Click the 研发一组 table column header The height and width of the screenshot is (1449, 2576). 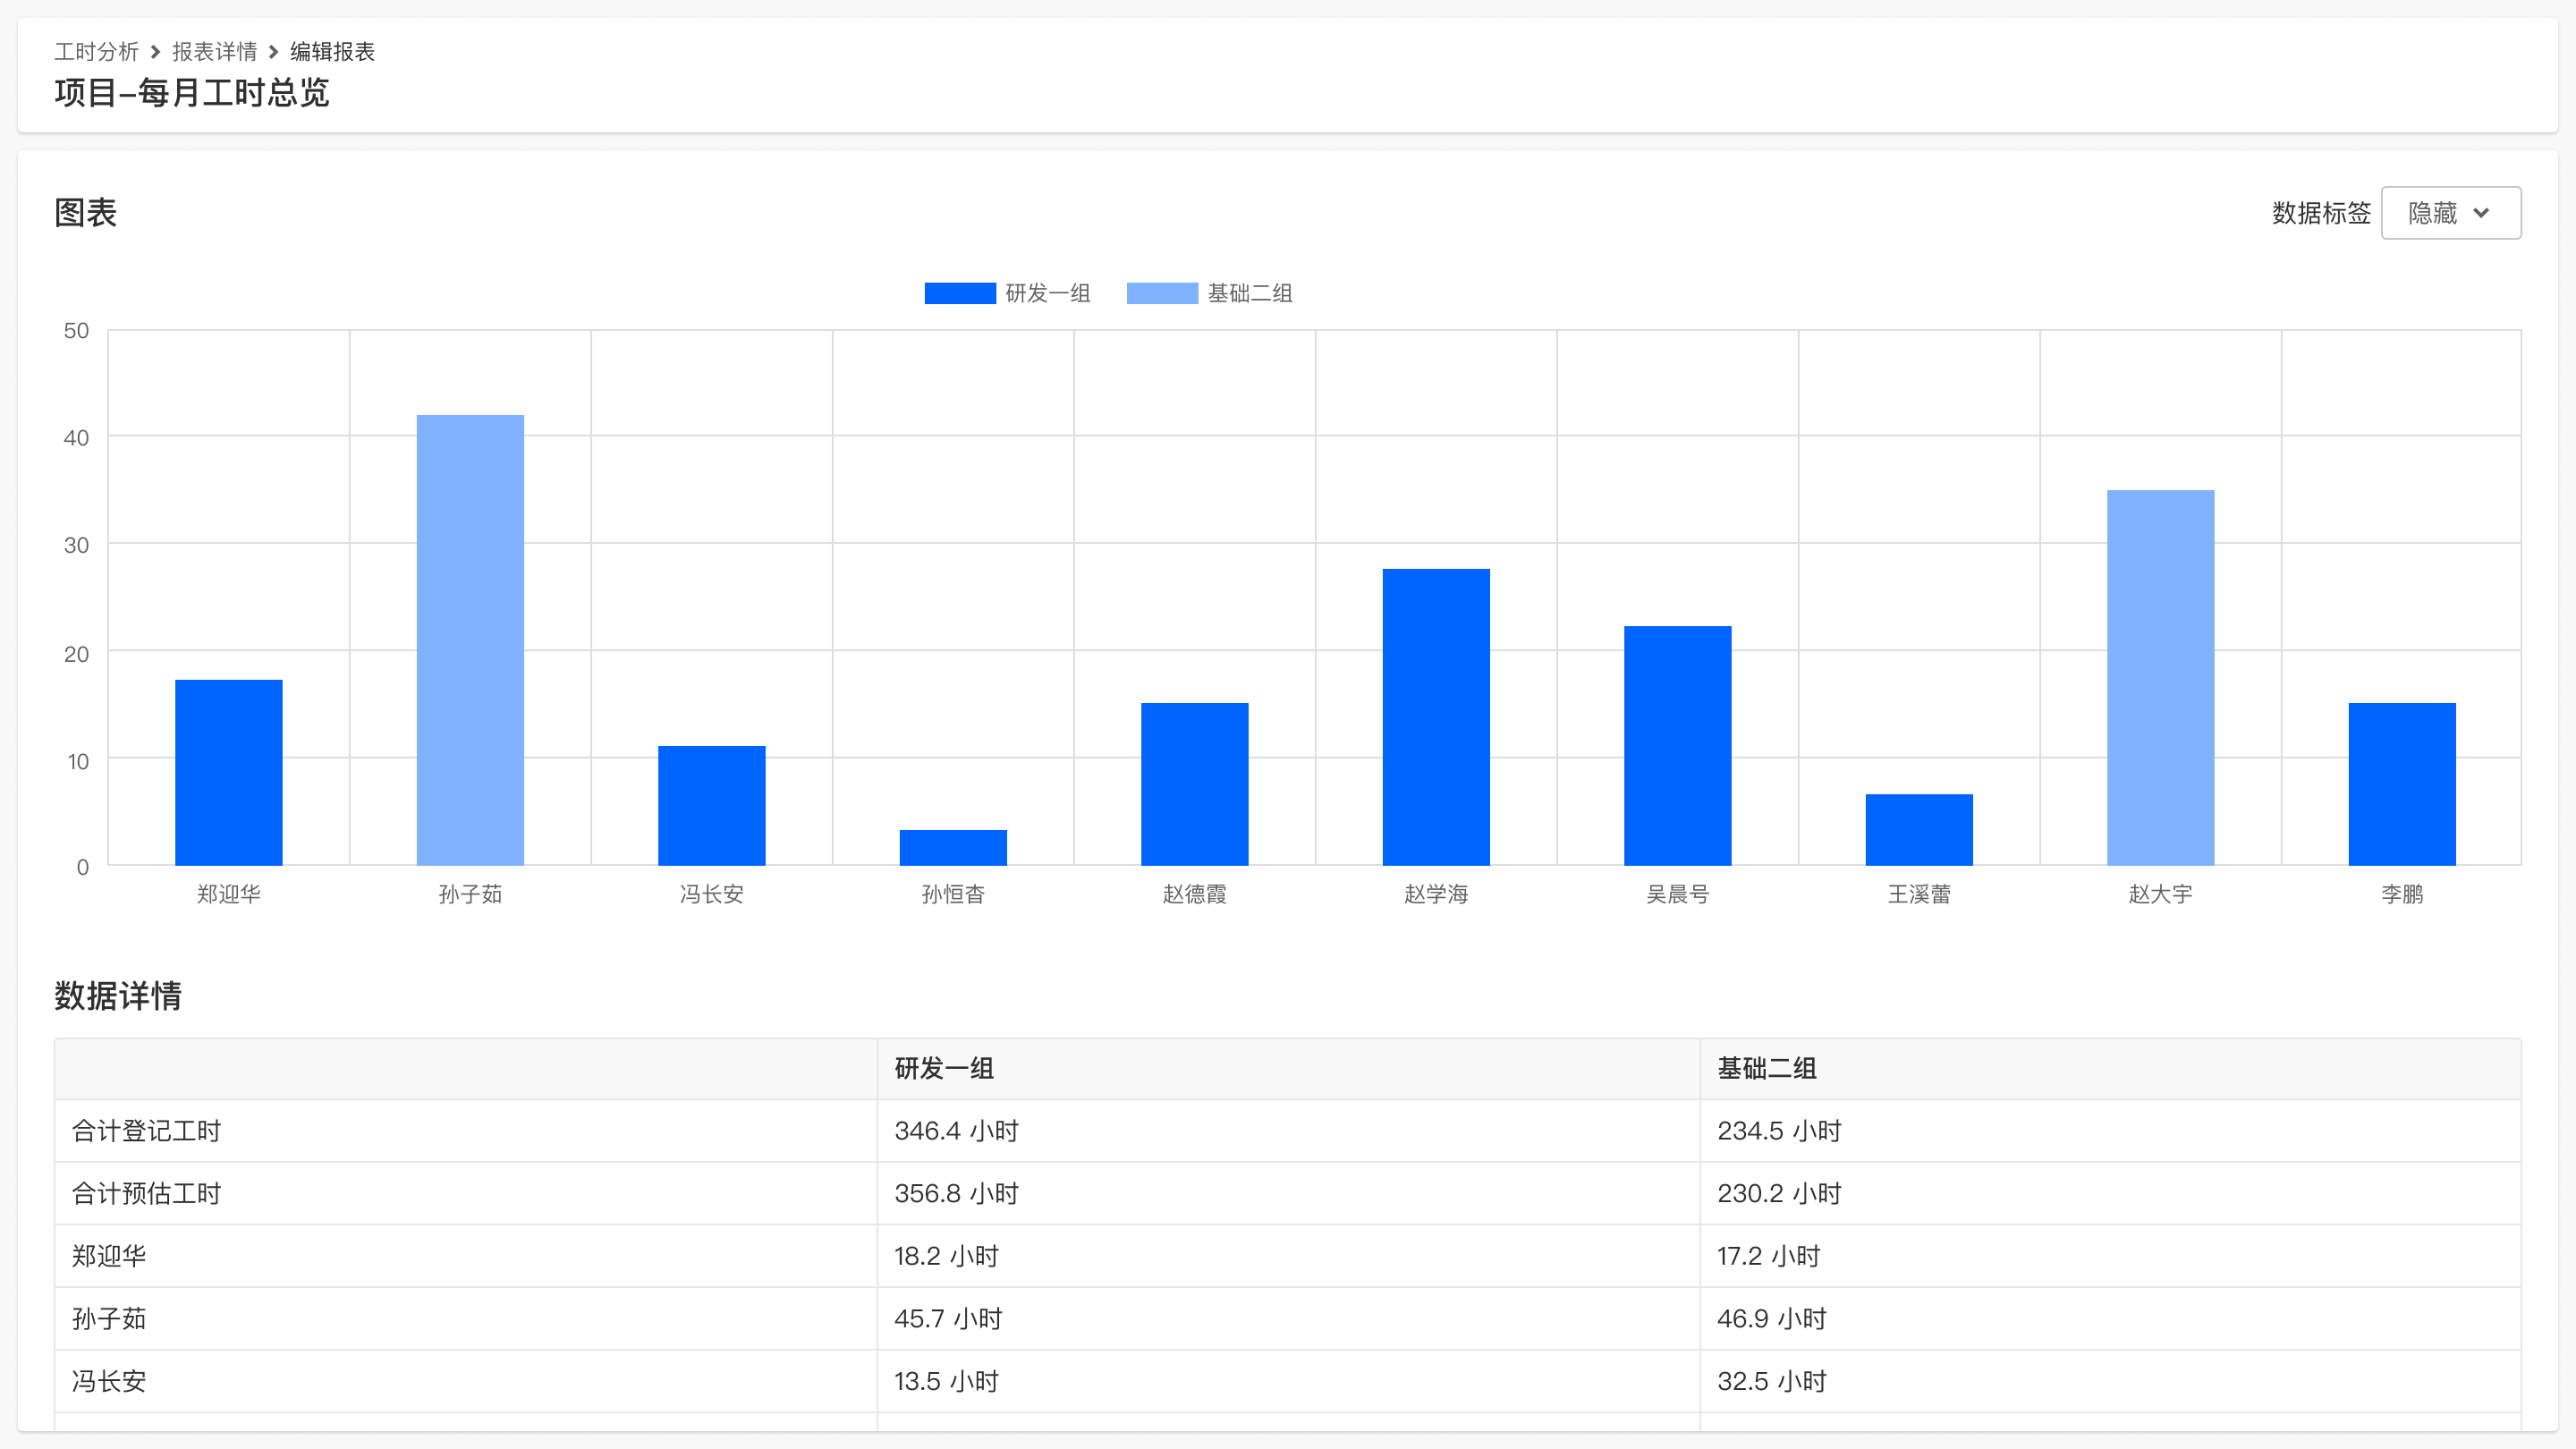(944, 1068)
